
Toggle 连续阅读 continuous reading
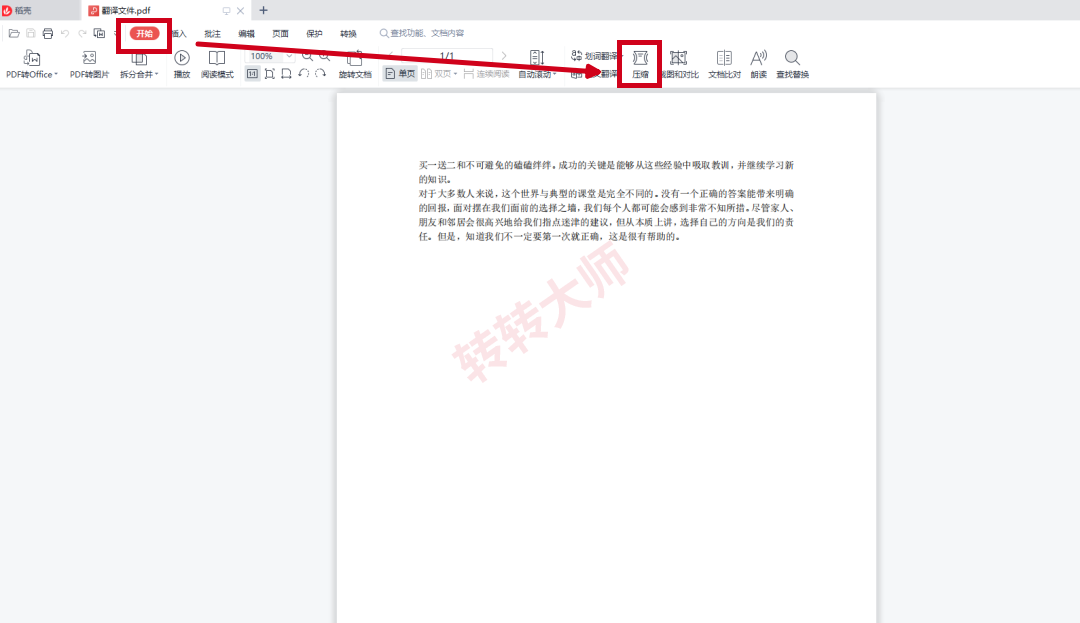click(486, 74)
